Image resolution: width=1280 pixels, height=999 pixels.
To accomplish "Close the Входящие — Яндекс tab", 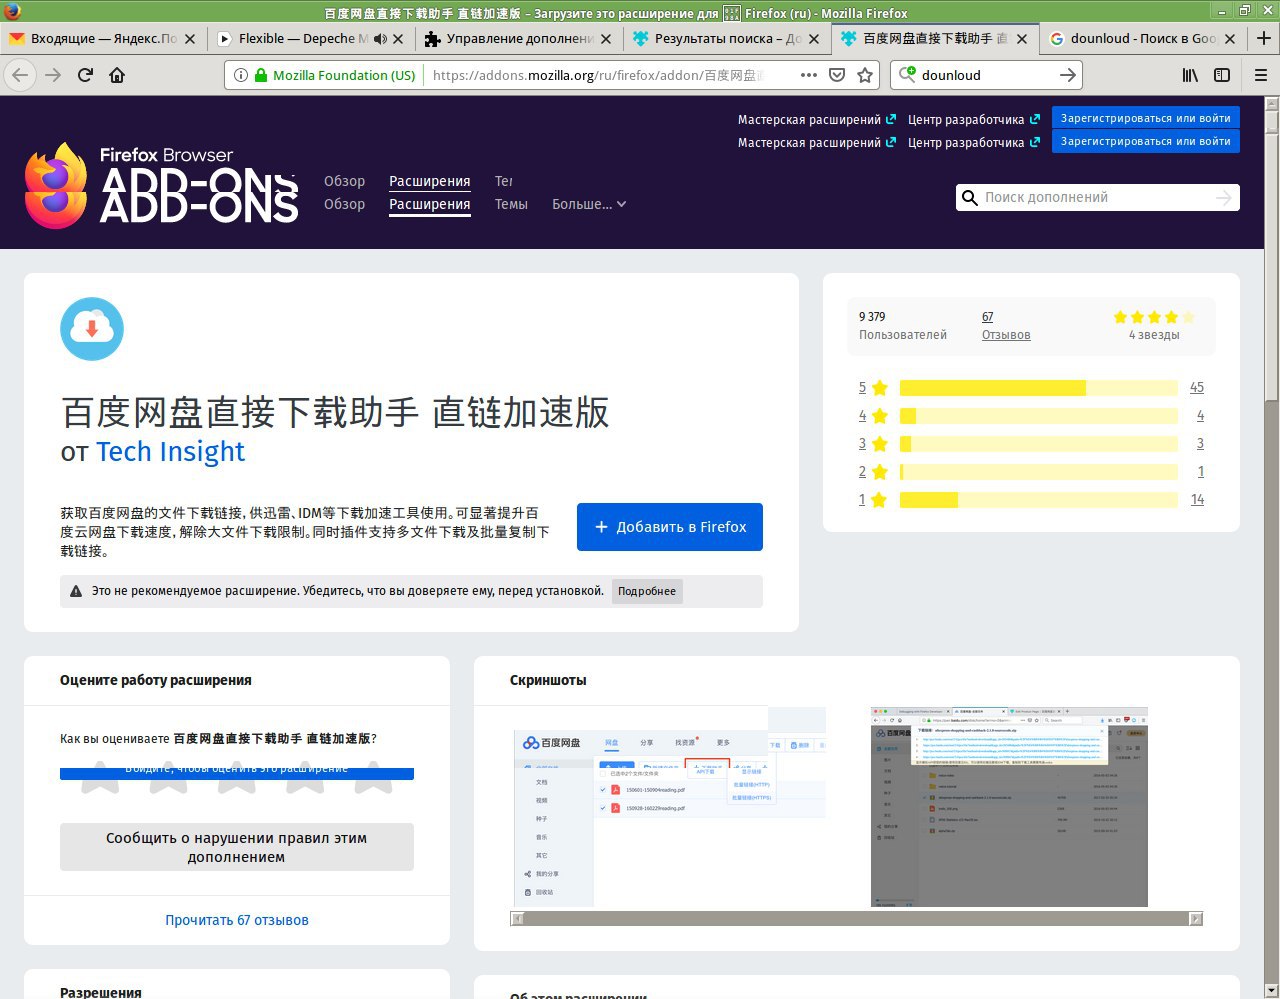I will pyautogui.click(x=190, y=38).
